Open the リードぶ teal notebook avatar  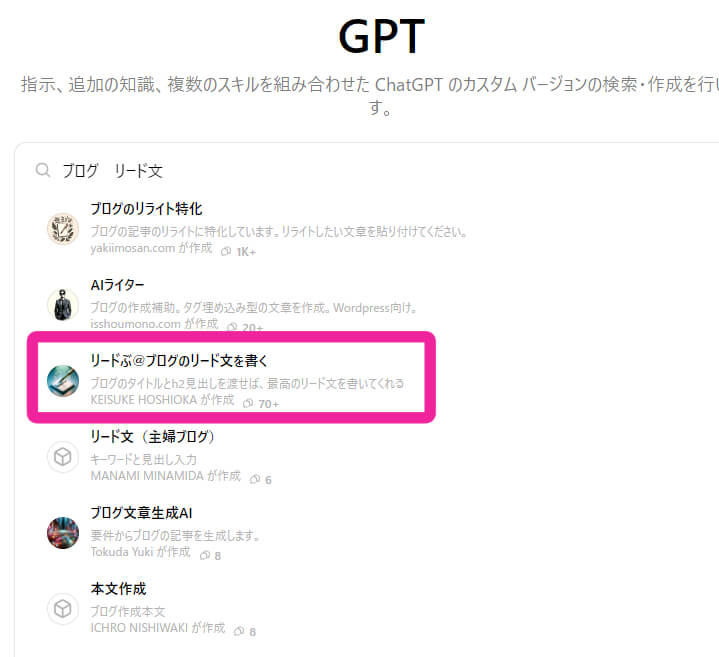pyautogui.click(x=63, y=381)
